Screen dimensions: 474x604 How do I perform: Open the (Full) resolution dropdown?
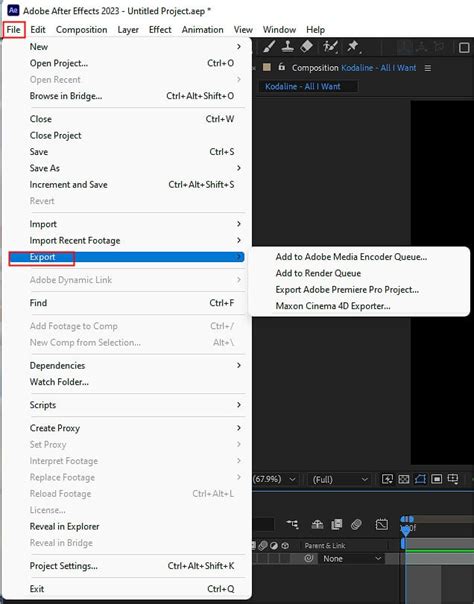[x=340, y=480]
